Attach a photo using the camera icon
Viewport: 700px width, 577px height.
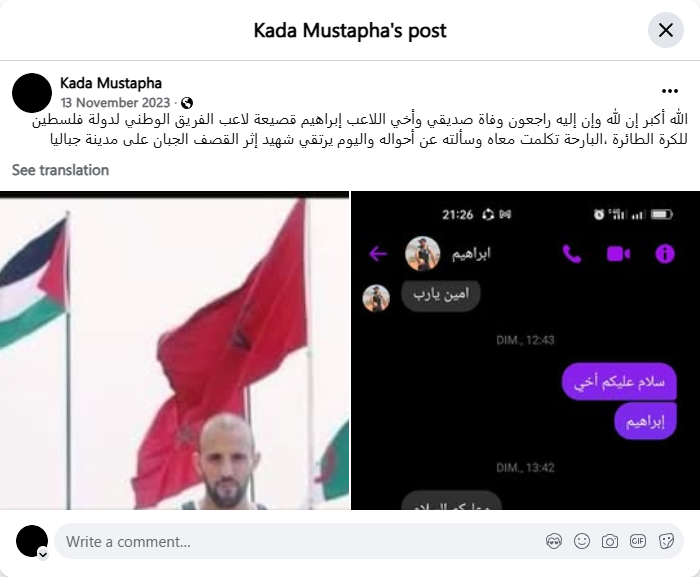pyautogui.click(x=610, y=541)
